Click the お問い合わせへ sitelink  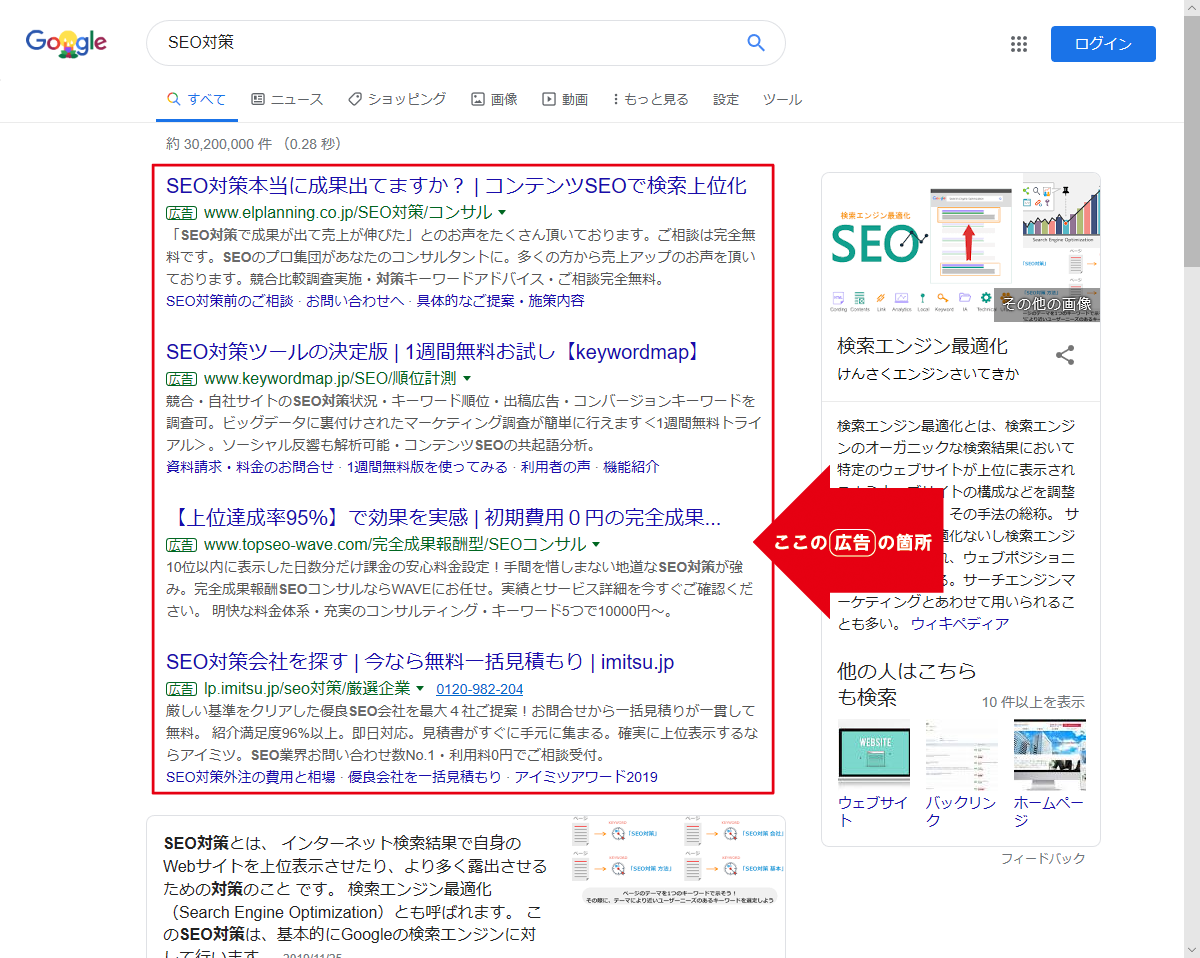tap(355, 301)
